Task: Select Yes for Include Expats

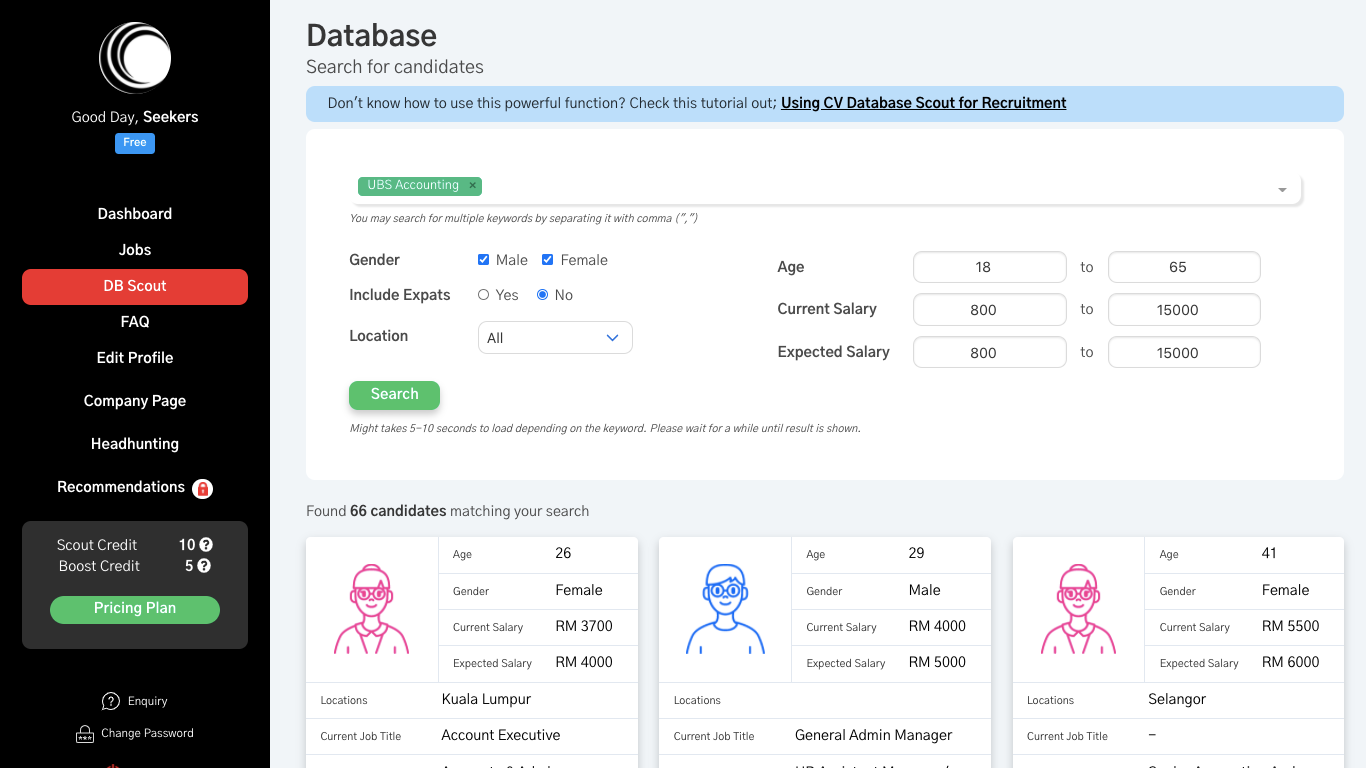Action: [x=484, y=295]
